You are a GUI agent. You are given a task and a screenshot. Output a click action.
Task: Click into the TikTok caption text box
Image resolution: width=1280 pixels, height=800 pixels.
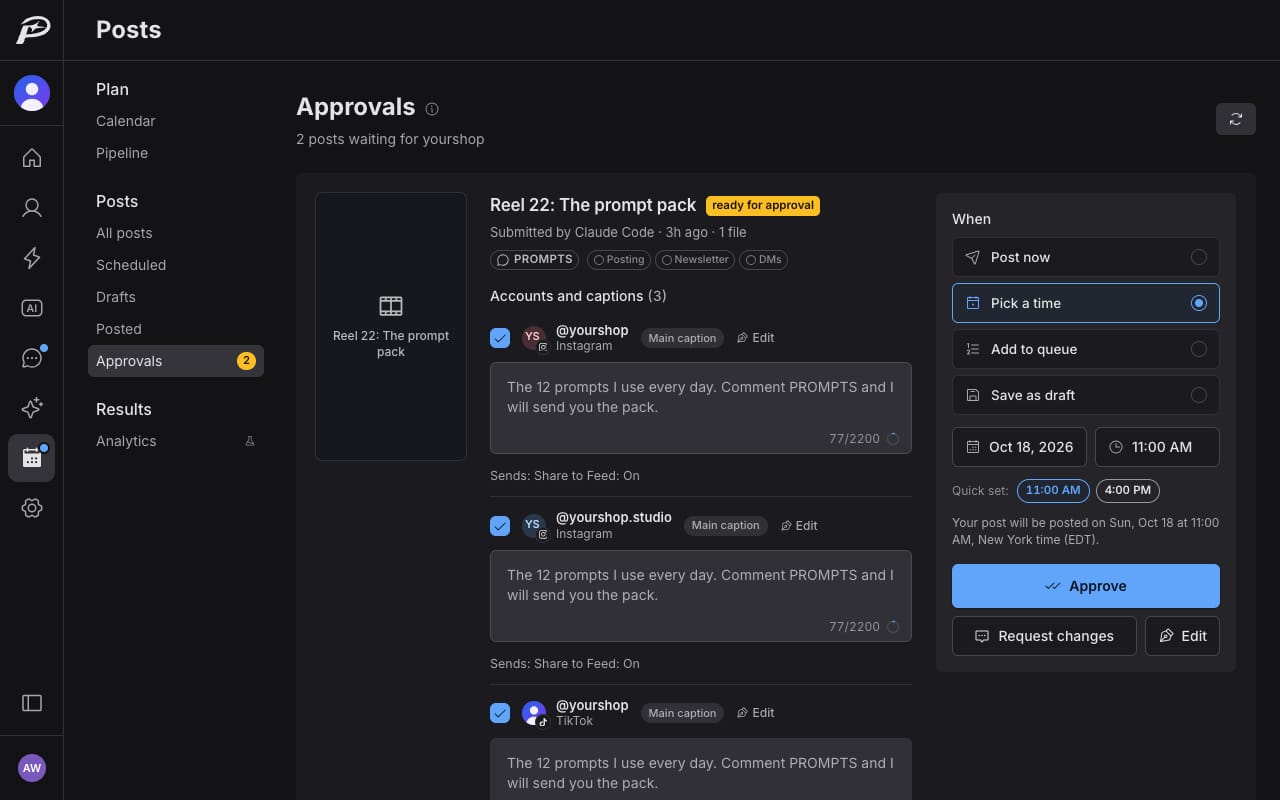coord(701,769)
